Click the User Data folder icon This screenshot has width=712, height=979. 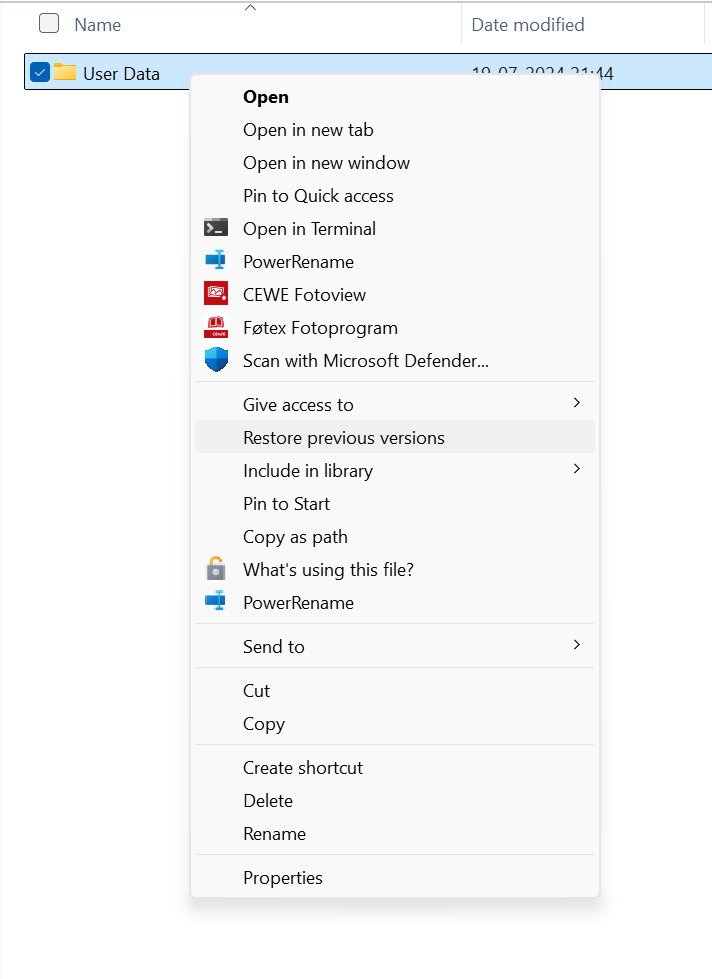pos(65,72)
